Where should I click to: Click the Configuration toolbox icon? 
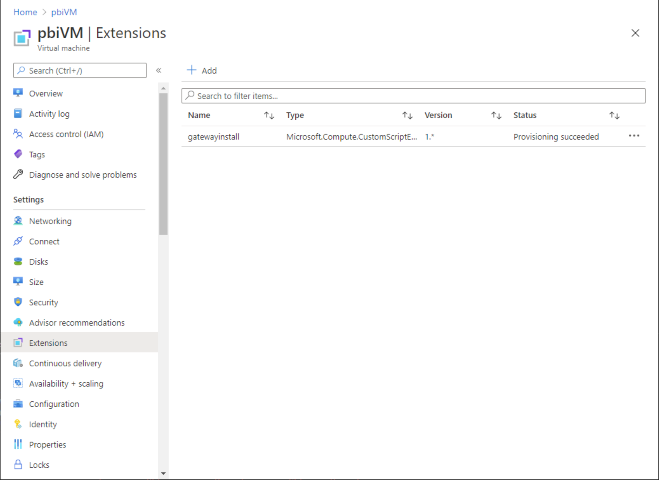pos(18,404)
